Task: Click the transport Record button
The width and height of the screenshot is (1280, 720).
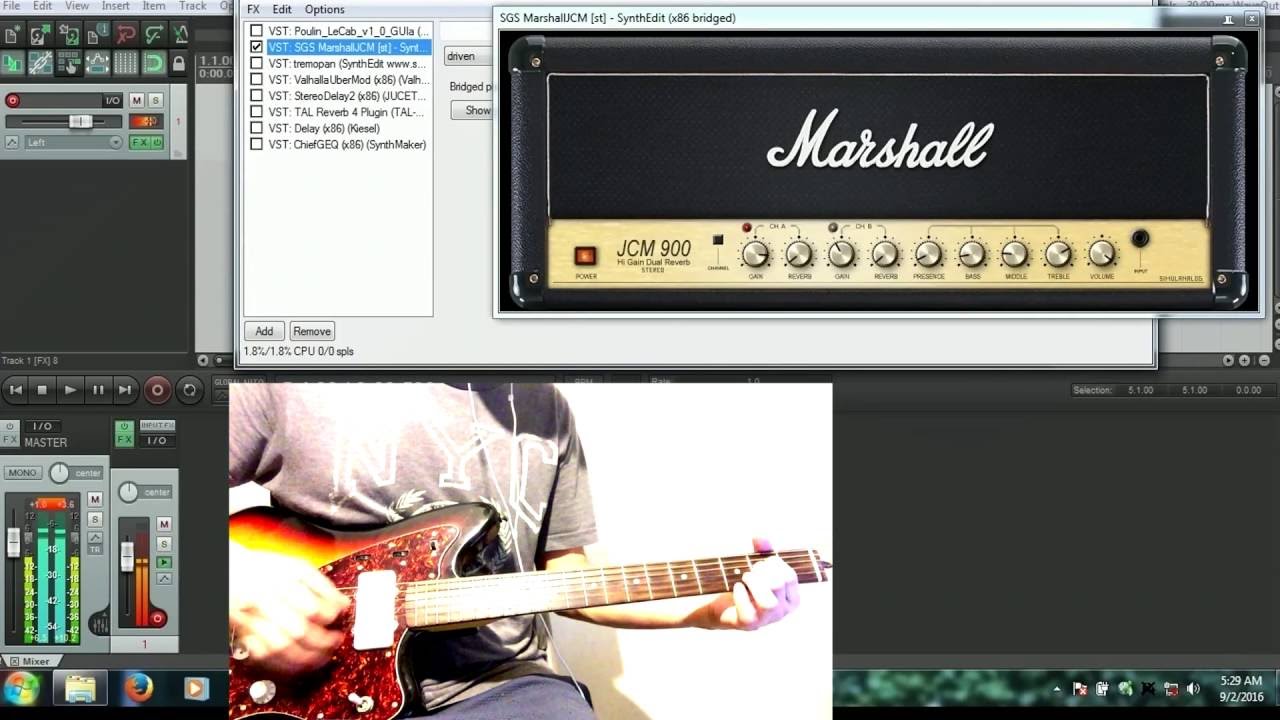Action: click(157, 390)
